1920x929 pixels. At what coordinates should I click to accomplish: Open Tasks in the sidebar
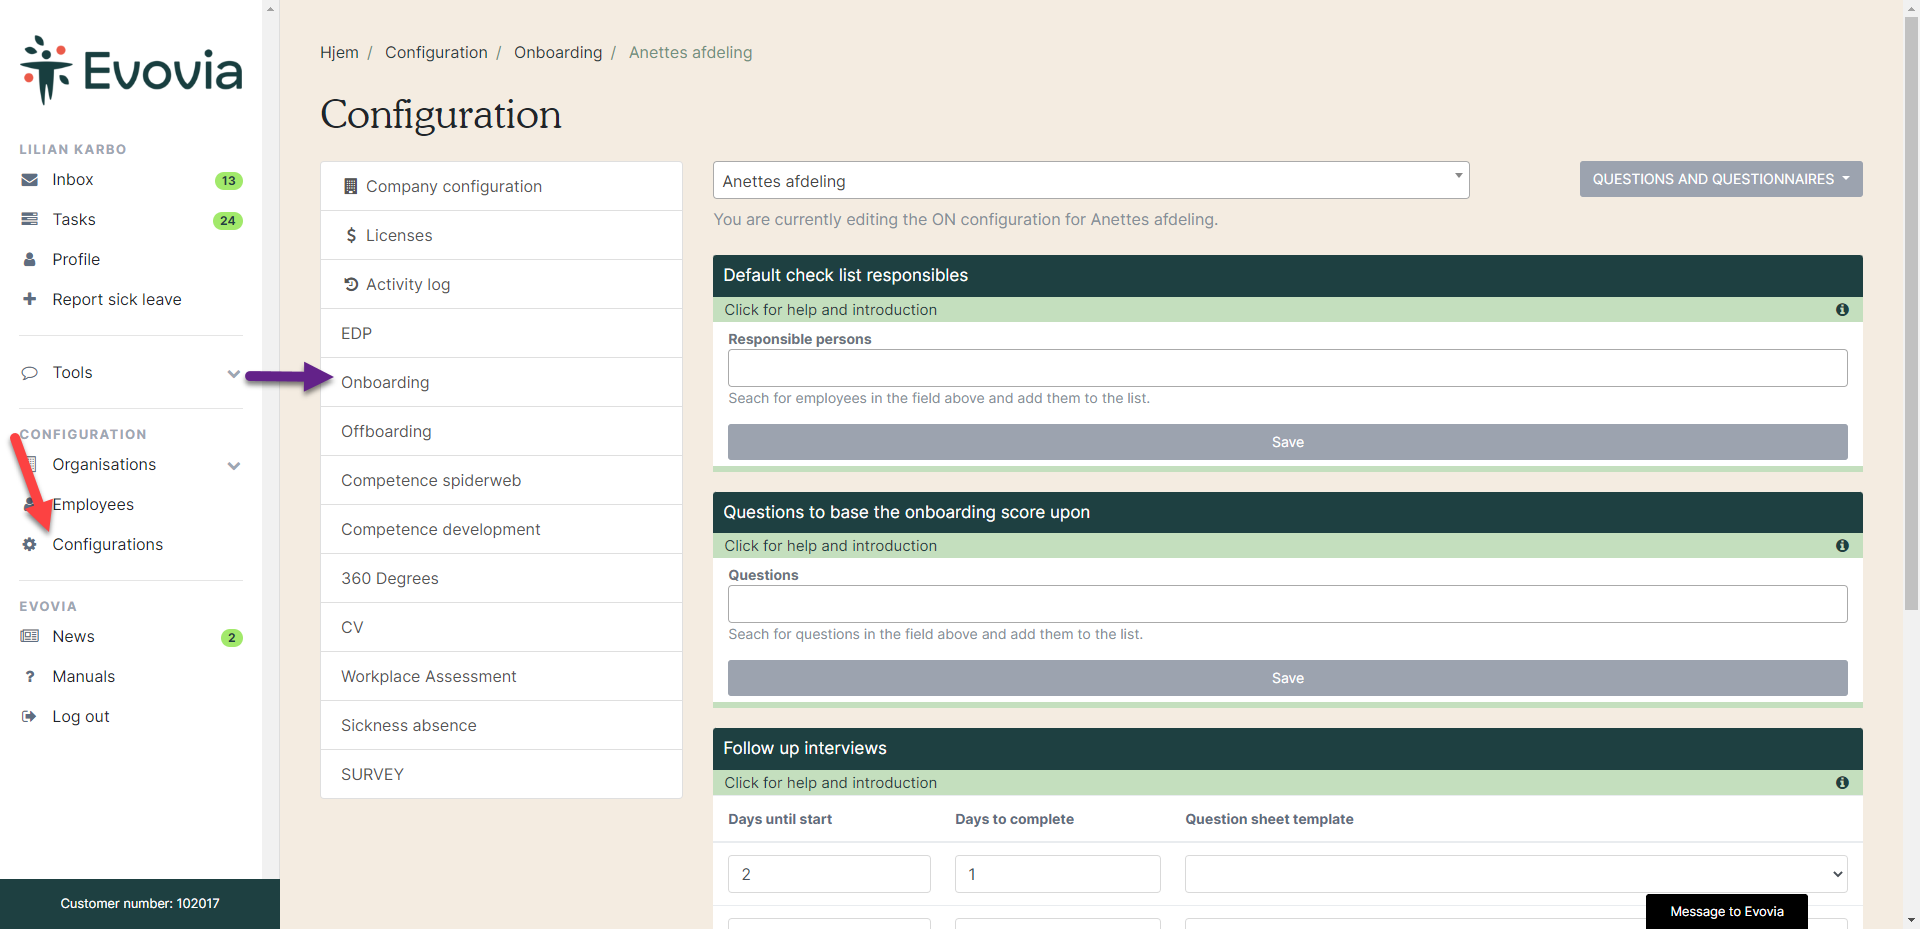tap(74, 219)
